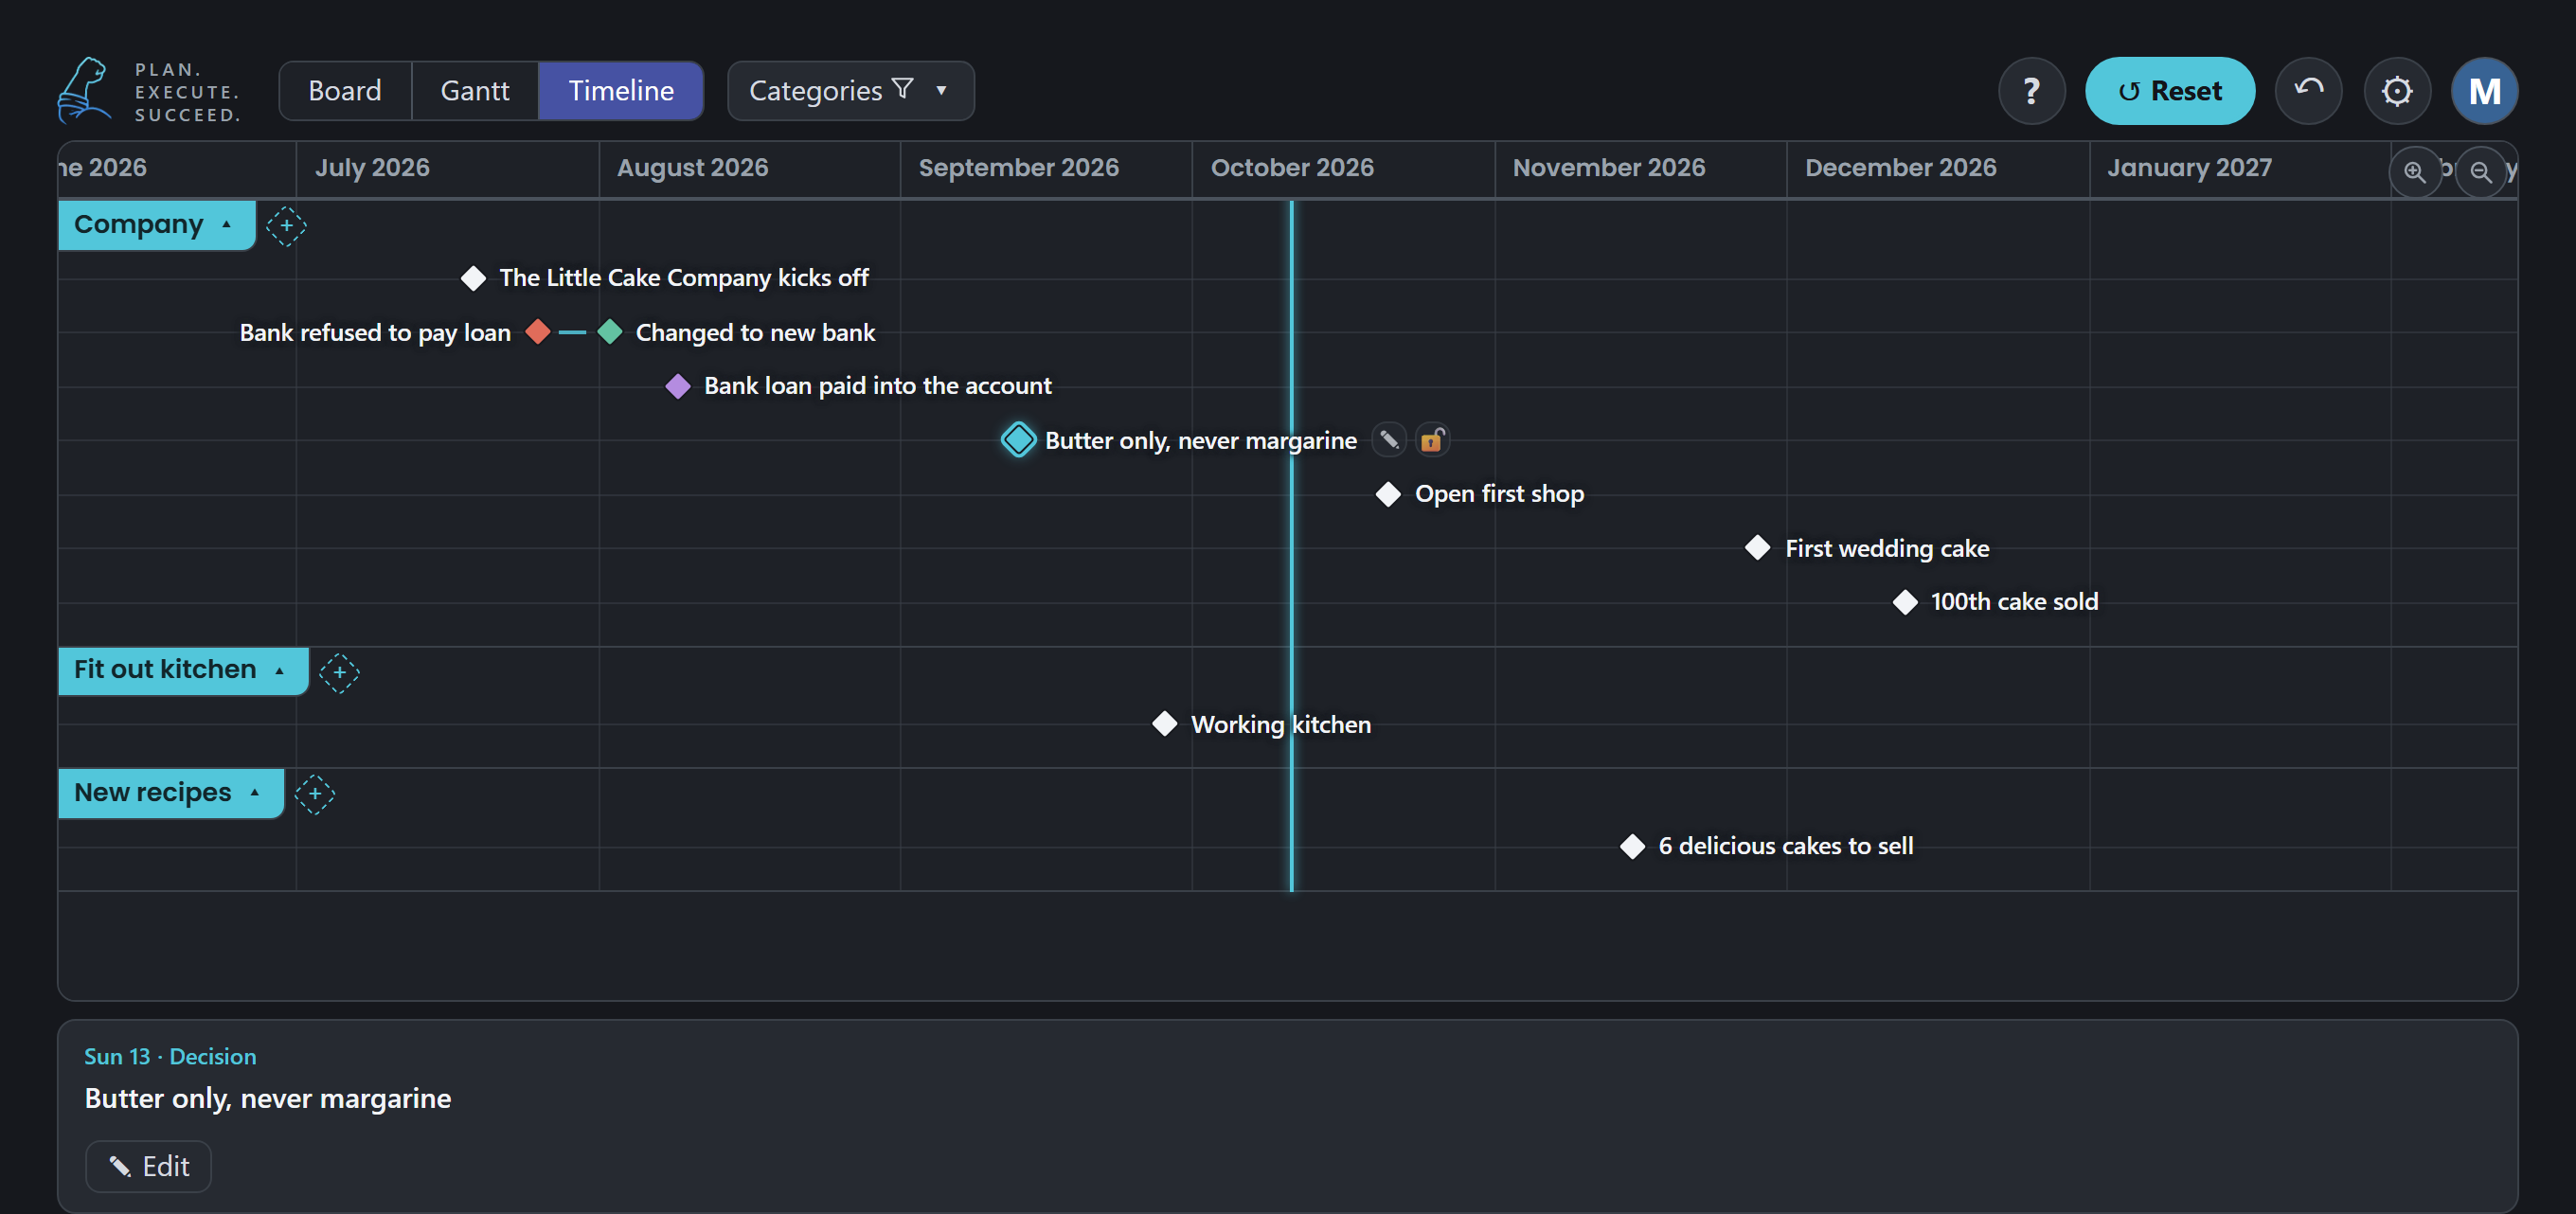This screenshot has width=2576, height=1214.
Task: Select the red Bank refused diamond marker
Action: coord(538,331)
